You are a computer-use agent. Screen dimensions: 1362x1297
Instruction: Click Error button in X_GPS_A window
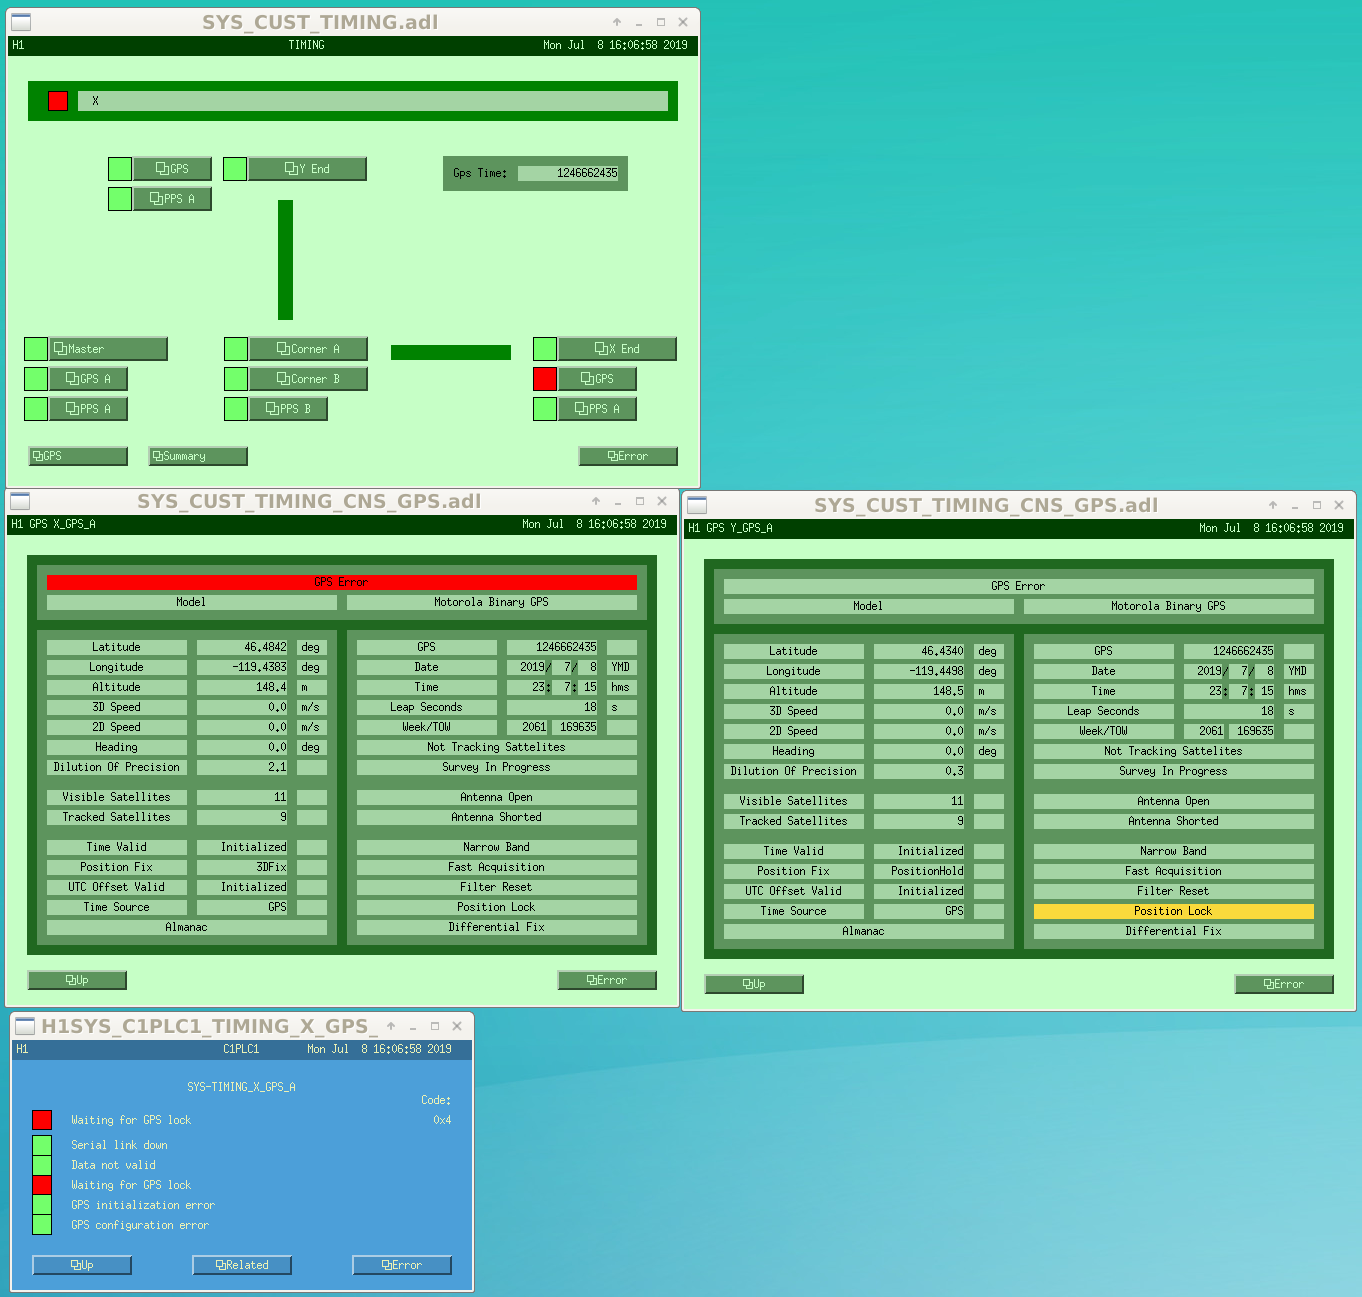pos(607,980)
